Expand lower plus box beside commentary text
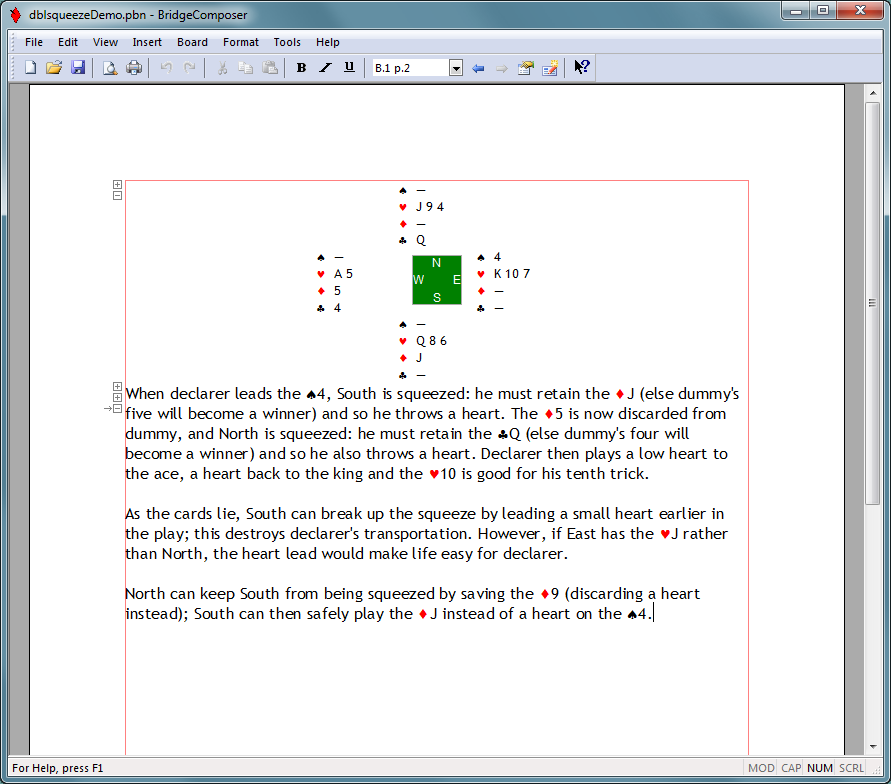Viewport: 891px width, 784px height. 117,398
